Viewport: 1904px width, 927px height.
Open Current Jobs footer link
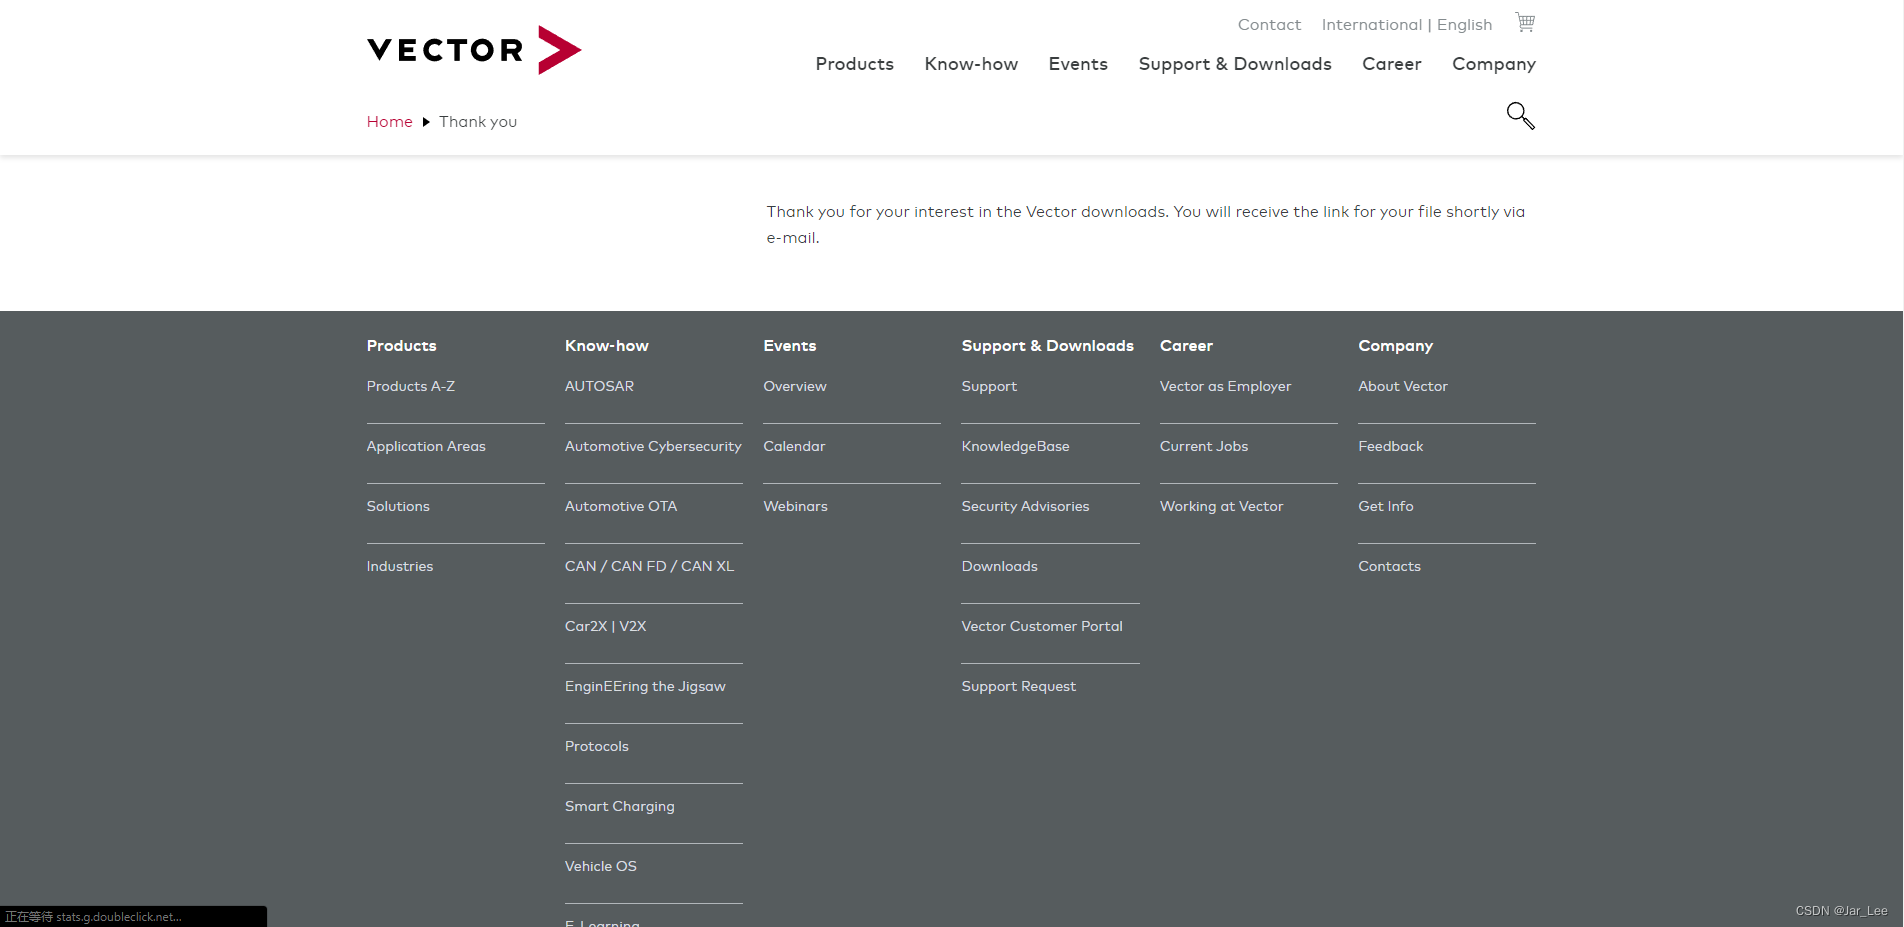point(1204,446)
